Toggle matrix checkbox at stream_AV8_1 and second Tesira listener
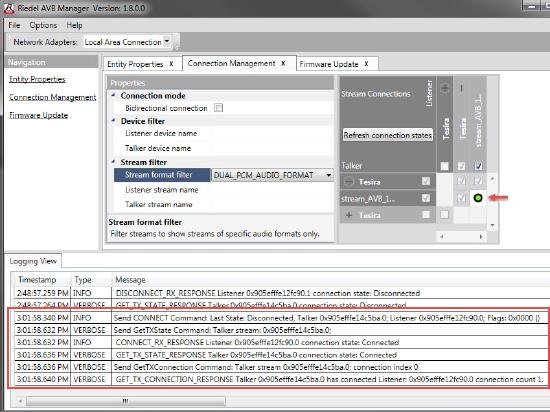 [x=461, y=198]
